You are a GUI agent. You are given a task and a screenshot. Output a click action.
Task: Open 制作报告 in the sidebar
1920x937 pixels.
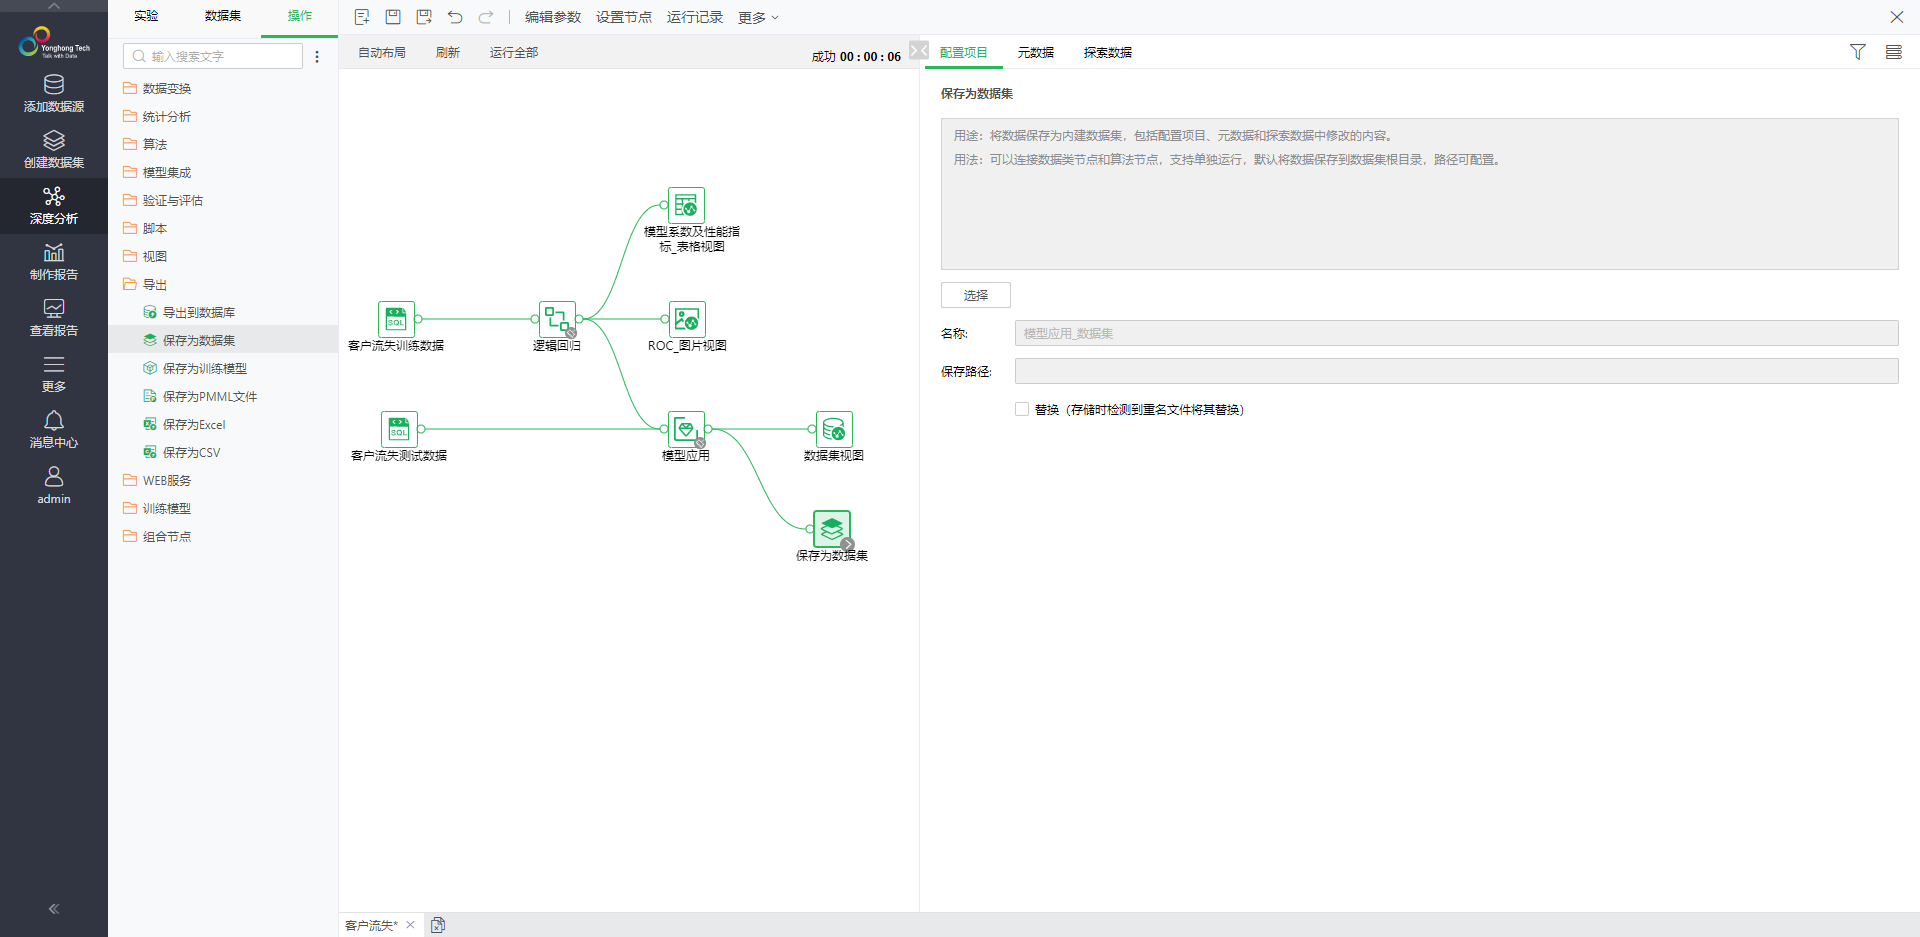point(54,262)
